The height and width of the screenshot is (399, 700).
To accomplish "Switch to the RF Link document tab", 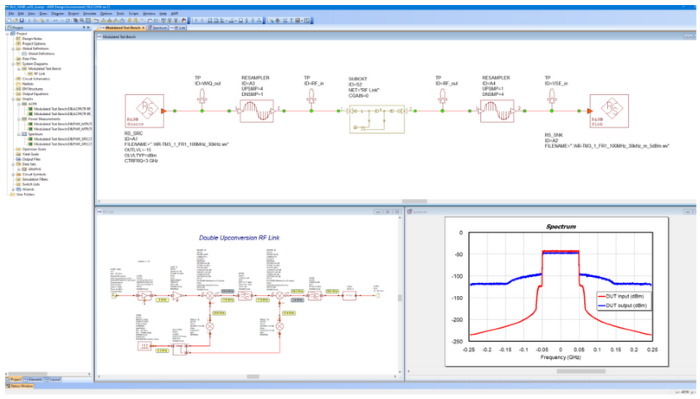I will tap(178, 28).
